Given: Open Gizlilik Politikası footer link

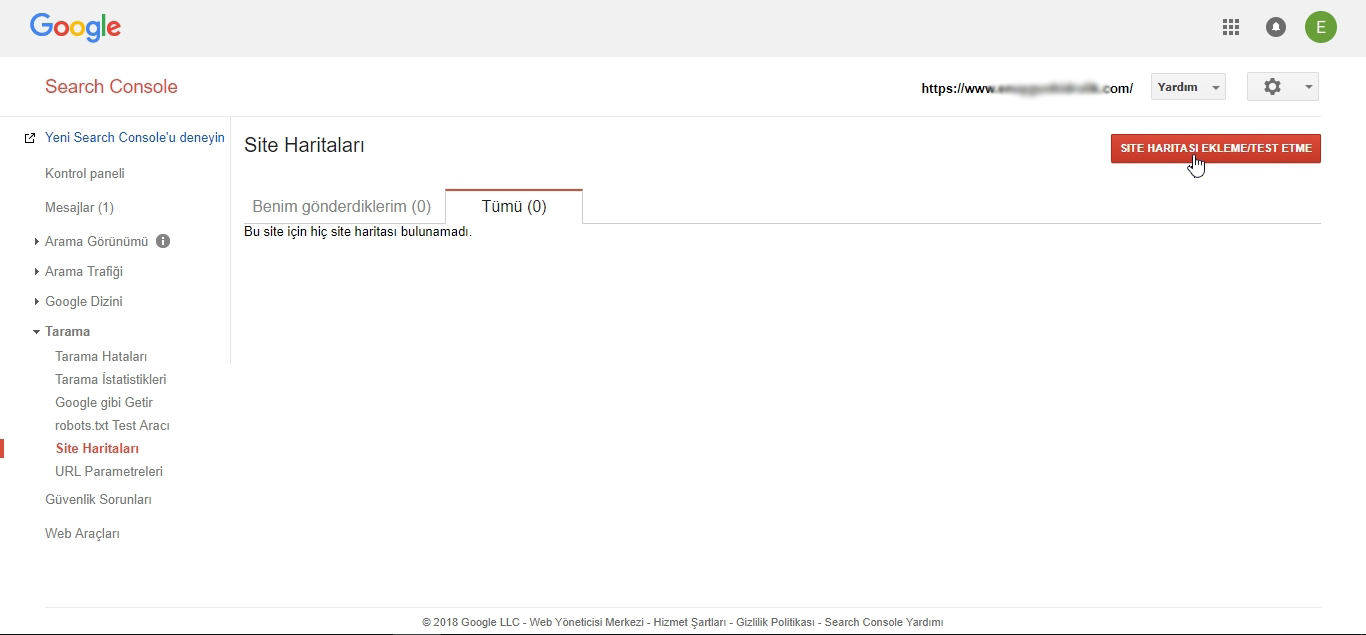Looking at the screenshot, I should 775,622.
